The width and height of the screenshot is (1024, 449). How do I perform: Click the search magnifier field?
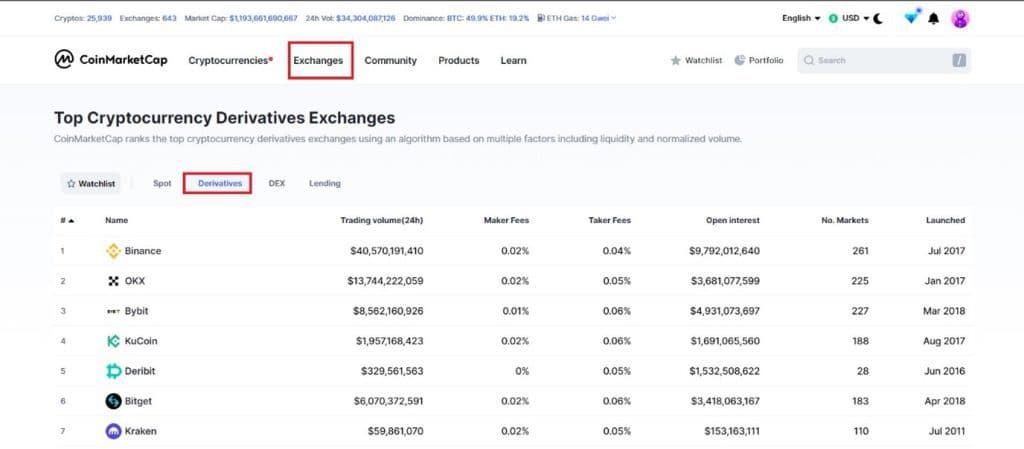(x=884, y=60)
